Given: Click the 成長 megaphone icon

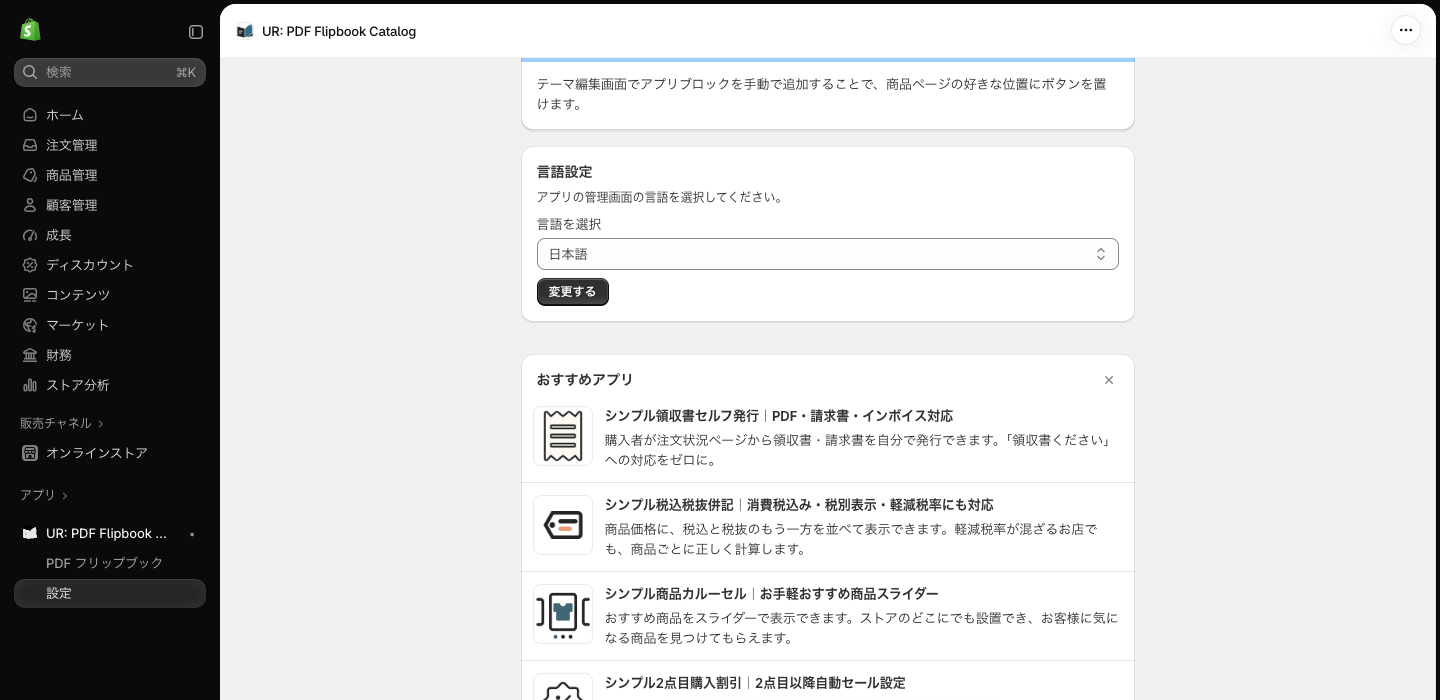Looking at the screenshot, I should [30, 235].
